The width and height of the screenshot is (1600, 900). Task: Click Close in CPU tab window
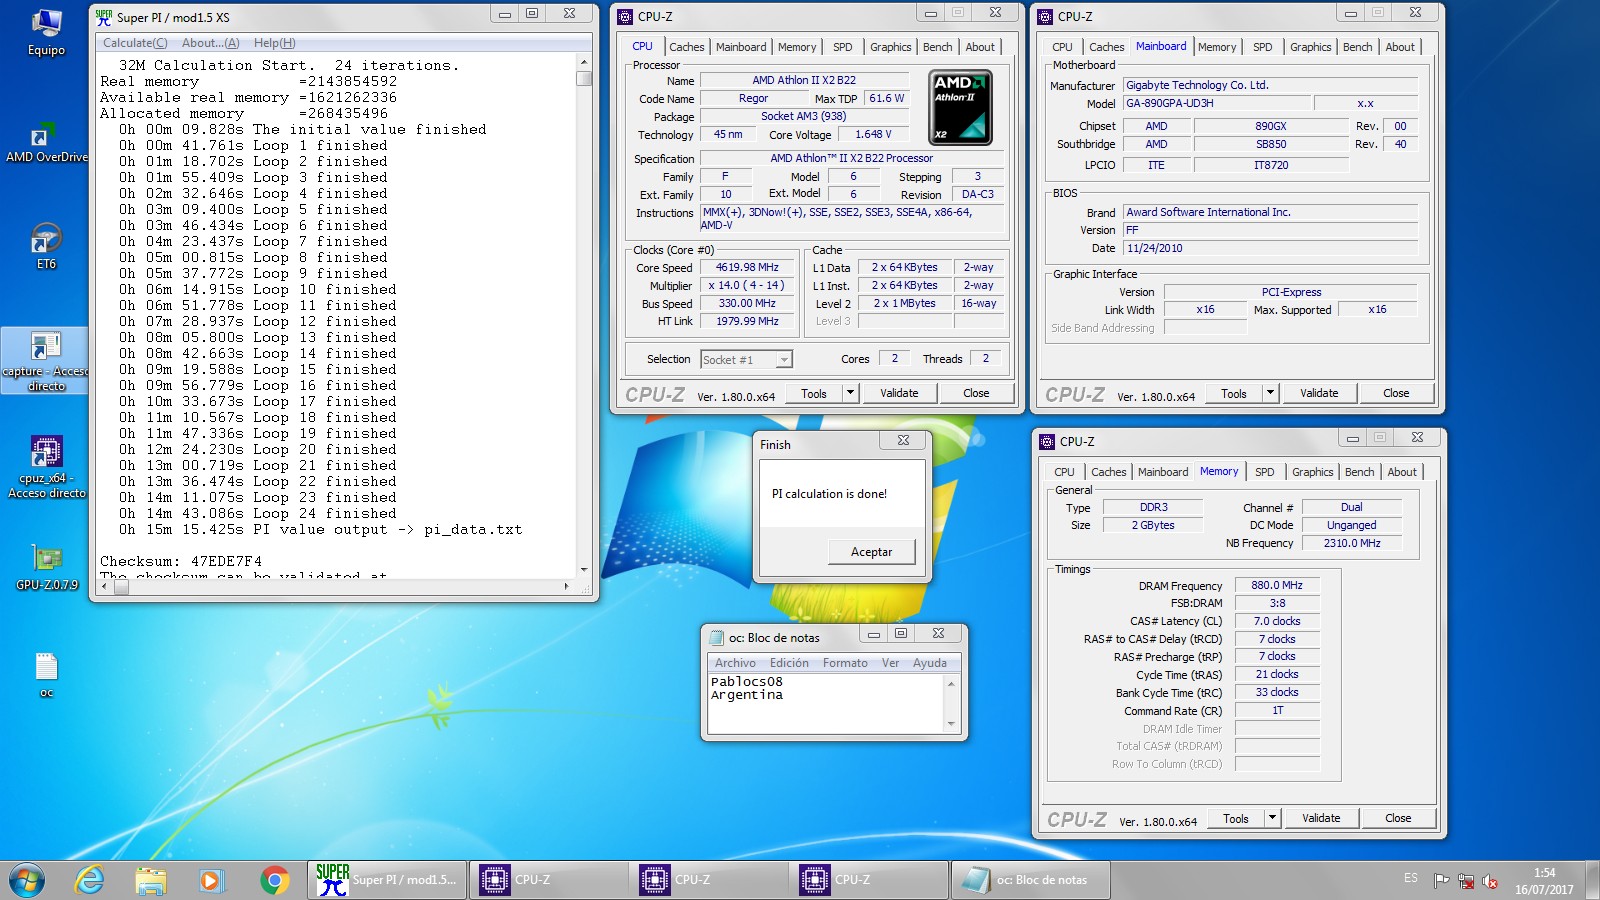976,393
